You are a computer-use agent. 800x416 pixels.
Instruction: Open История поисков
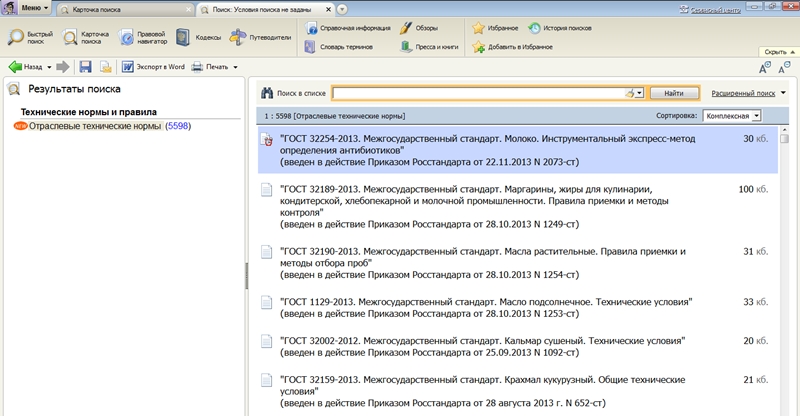point(535,28)
